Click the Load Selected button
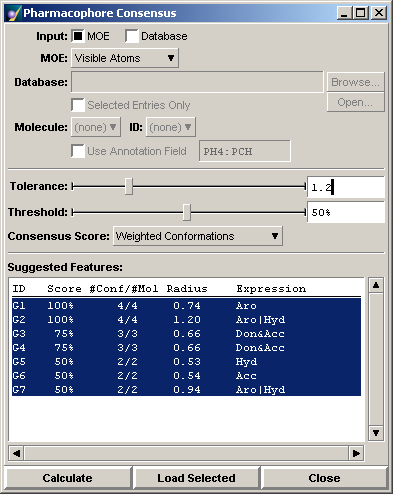Screen dimensions: 393x494 [196, 478]
